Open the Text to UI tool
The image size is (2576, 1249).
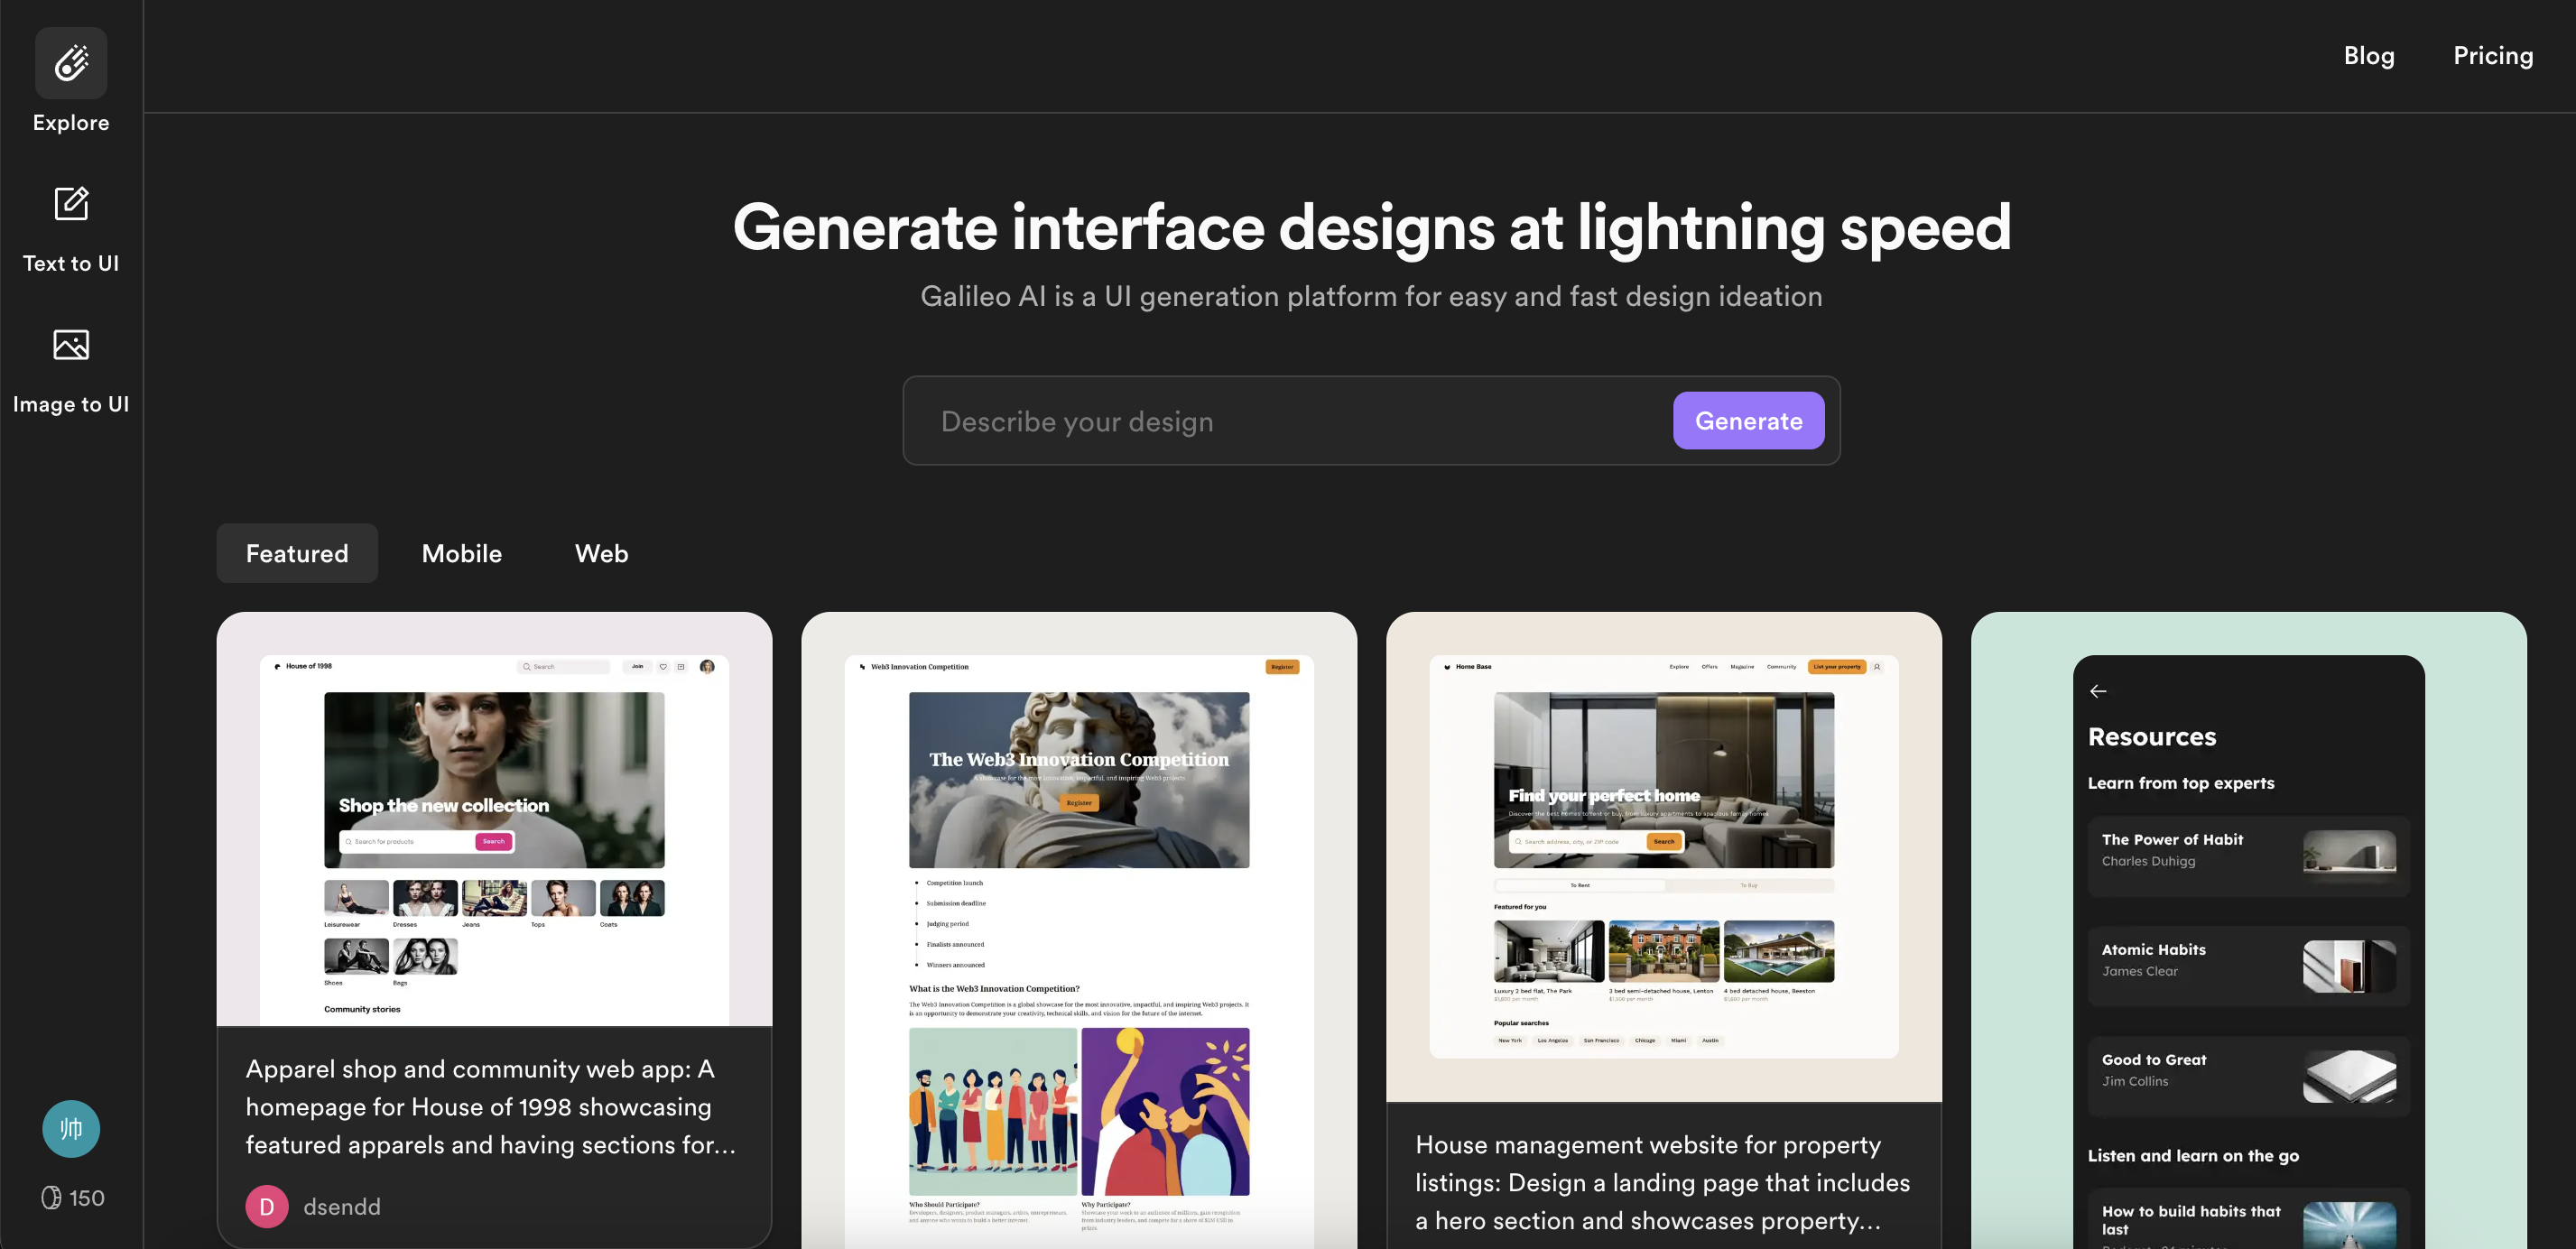tap(71, 228)
